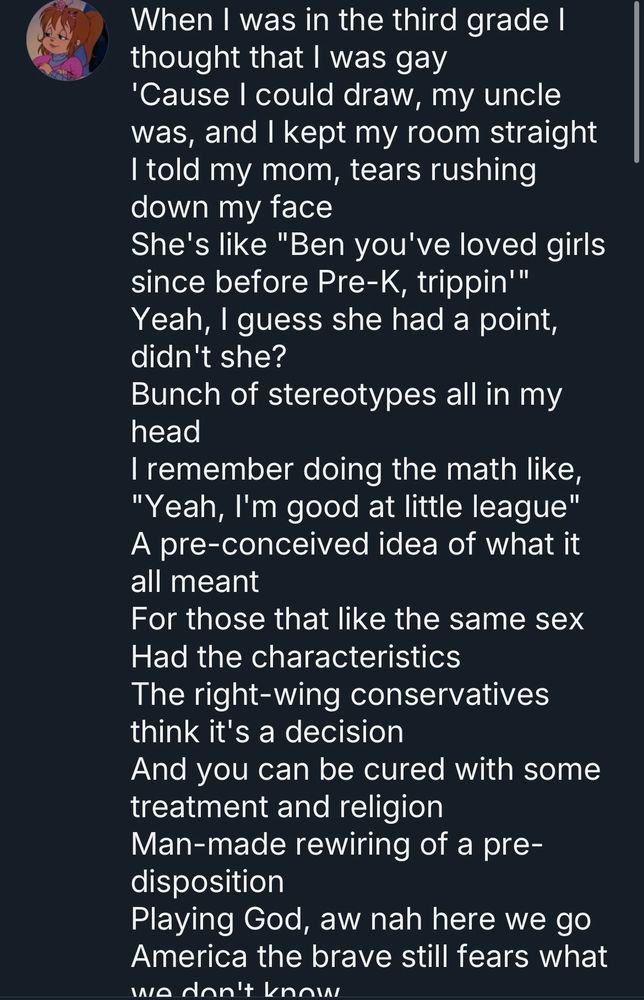Image resolution: width=644 pixels, height=1000 pixels.
Task: Click "was, and I kept my room straight"
Action: [x=364, y=133]
